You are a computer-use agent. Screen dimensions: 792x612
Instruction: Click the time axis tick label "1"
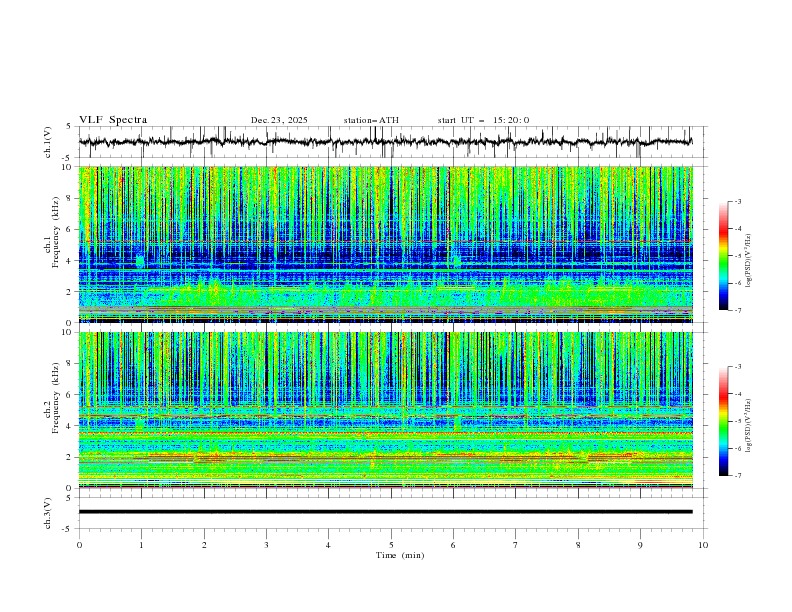coord(141,545)
